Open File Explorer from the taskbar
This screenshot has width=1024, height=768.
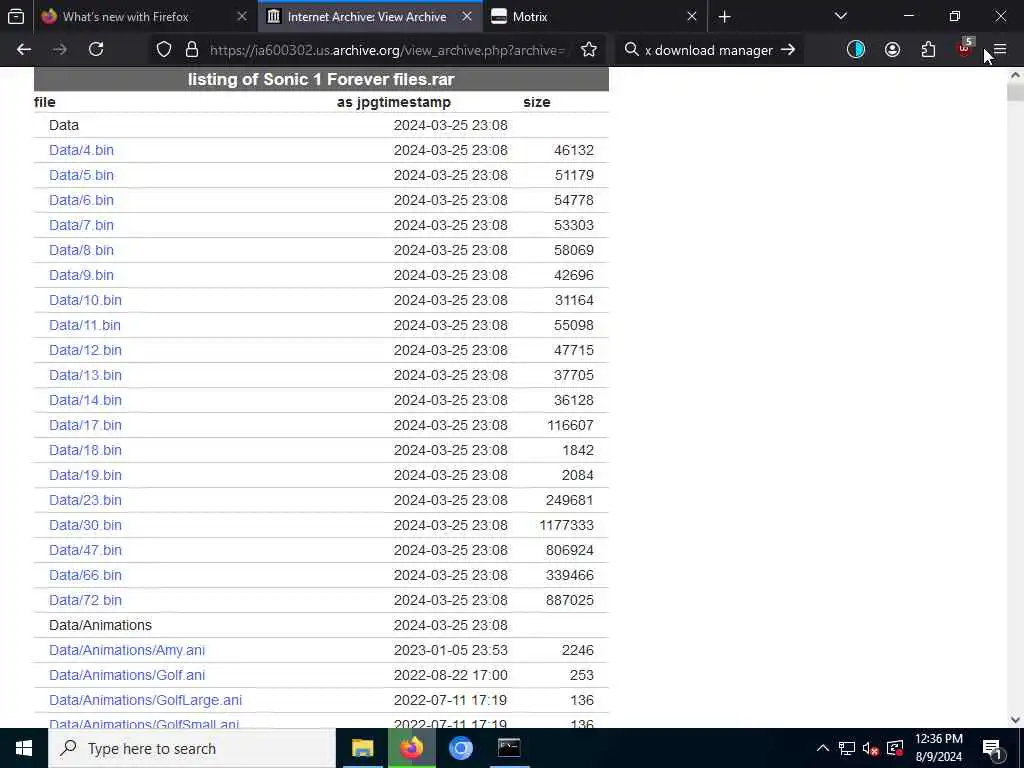click(x=362, y=748)
